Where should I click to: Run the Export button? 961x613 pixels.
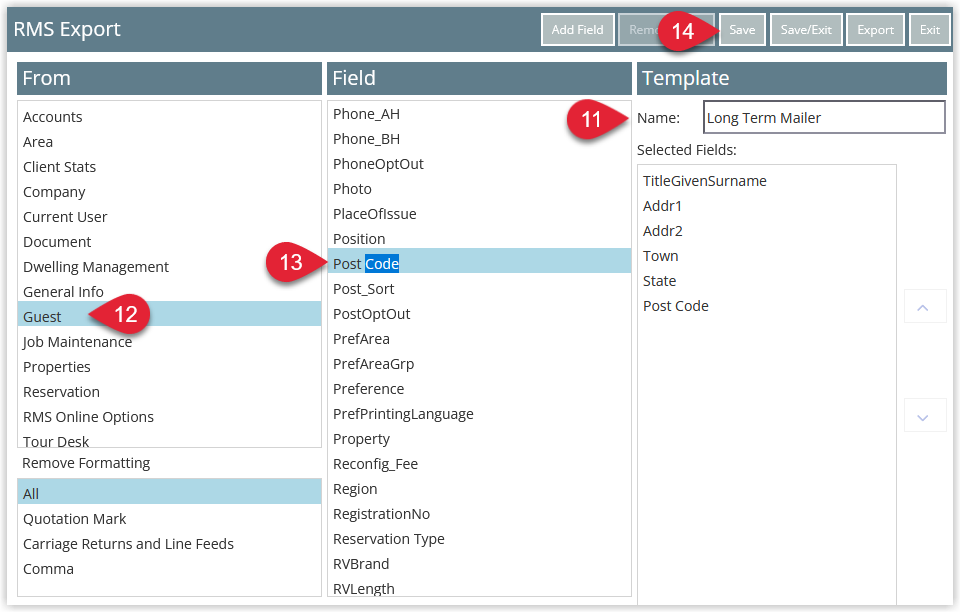pos(875,29)
